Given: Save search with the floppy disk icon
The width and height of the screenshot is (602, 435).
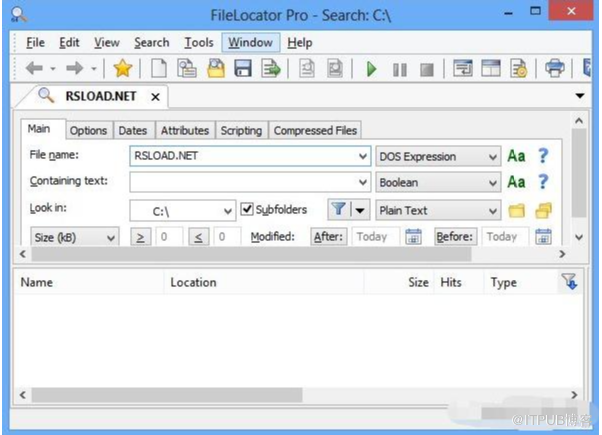Looking at the screenshot, I should pyautogui.click(x=243, y=69).
